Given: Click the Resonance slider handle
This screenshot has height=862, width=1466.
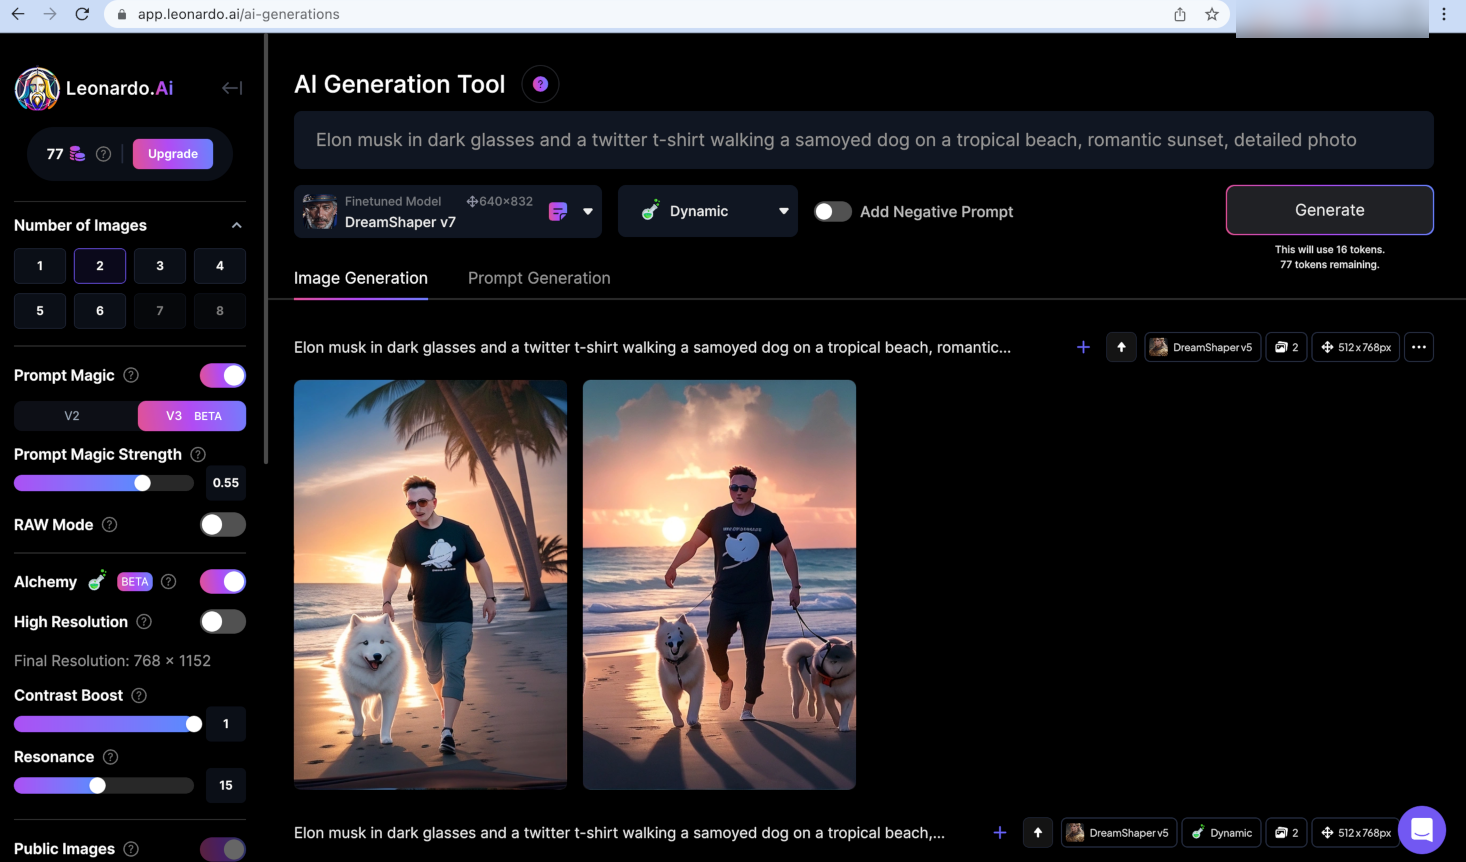Looking at the screenshot, I should (97, 786).
